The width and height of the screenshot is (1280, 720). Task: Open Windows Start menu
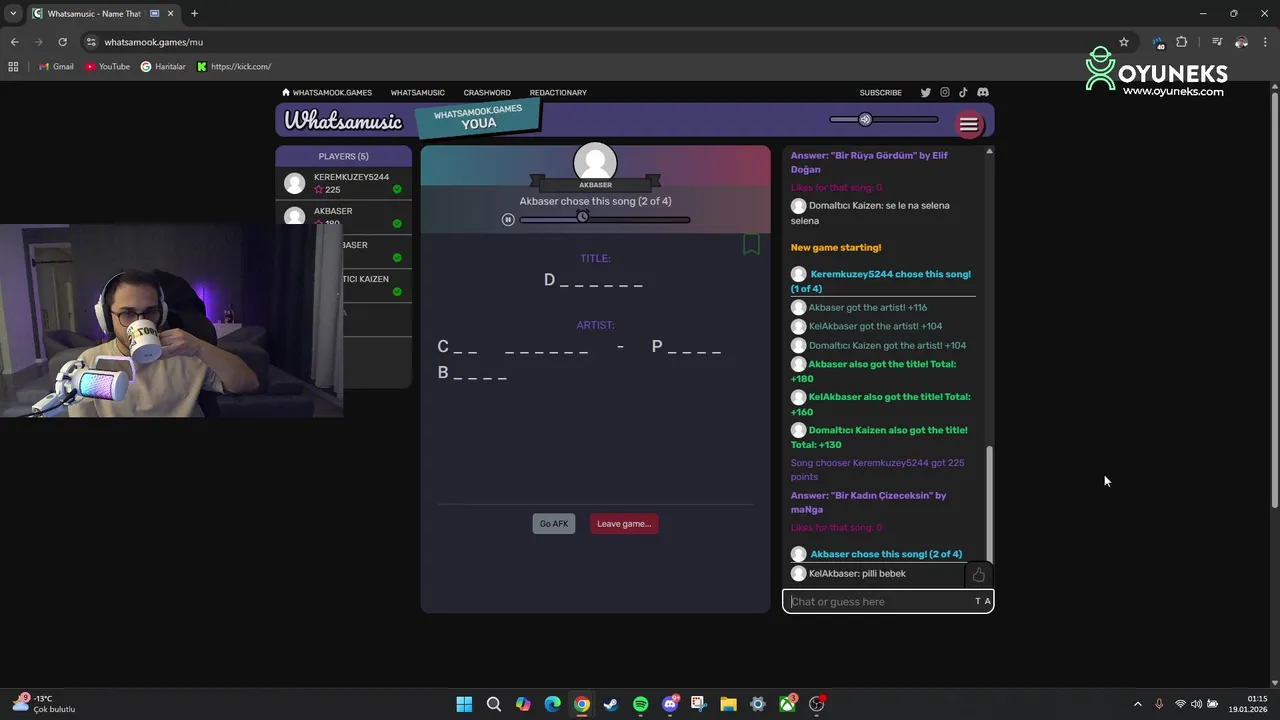tap(464, 704)
